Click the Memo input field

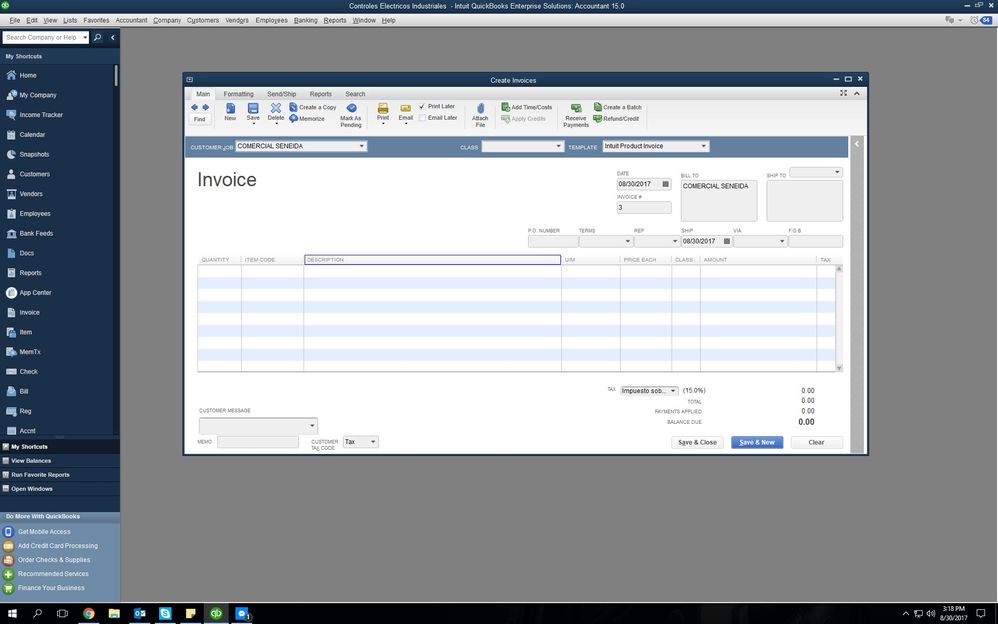tap(258, 441)
